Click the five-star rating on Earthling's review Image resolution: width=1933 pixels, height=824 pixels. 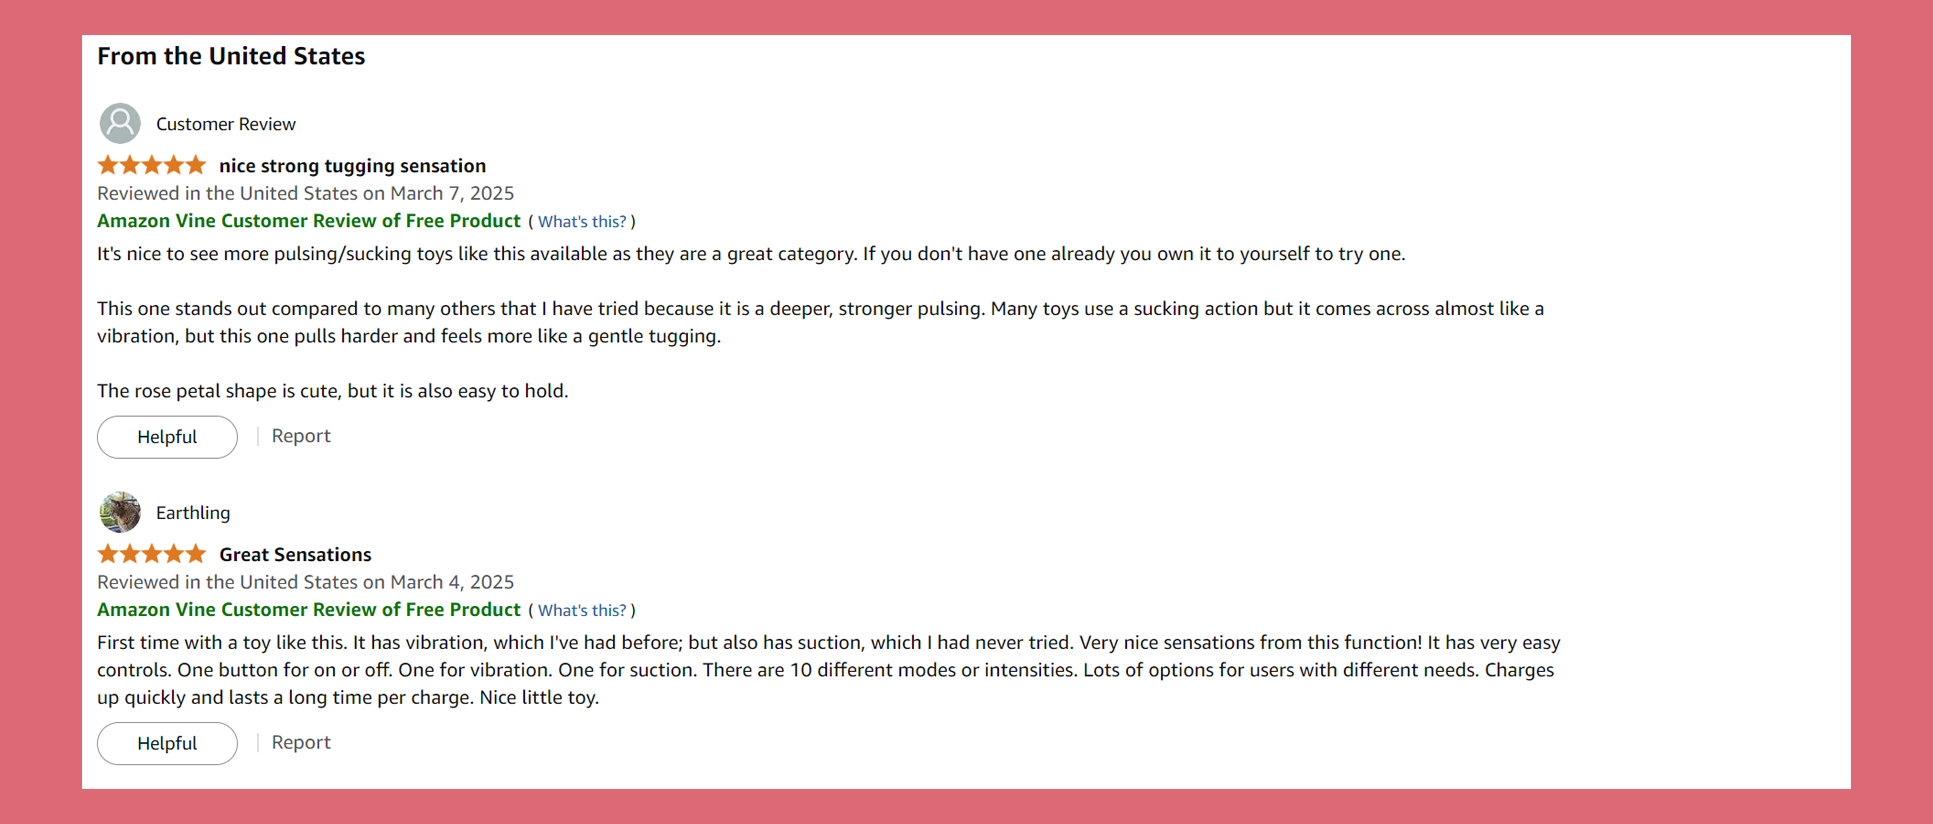click(152, 554)
